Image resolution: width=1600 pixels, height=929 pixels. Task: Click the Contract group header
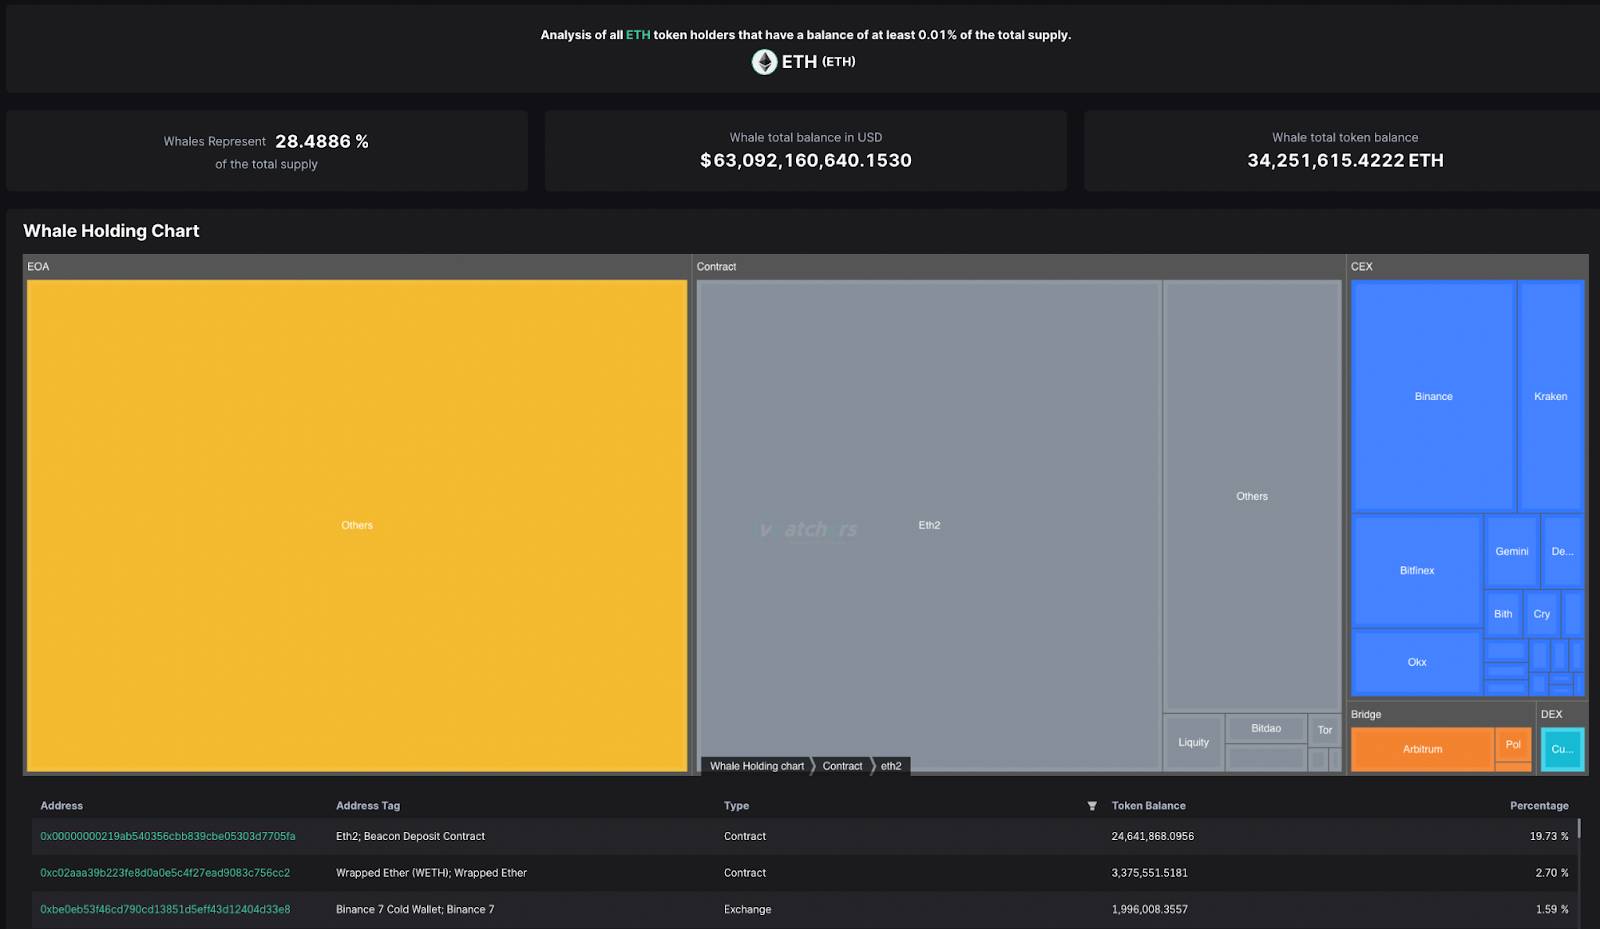[x=1018, y=267]
